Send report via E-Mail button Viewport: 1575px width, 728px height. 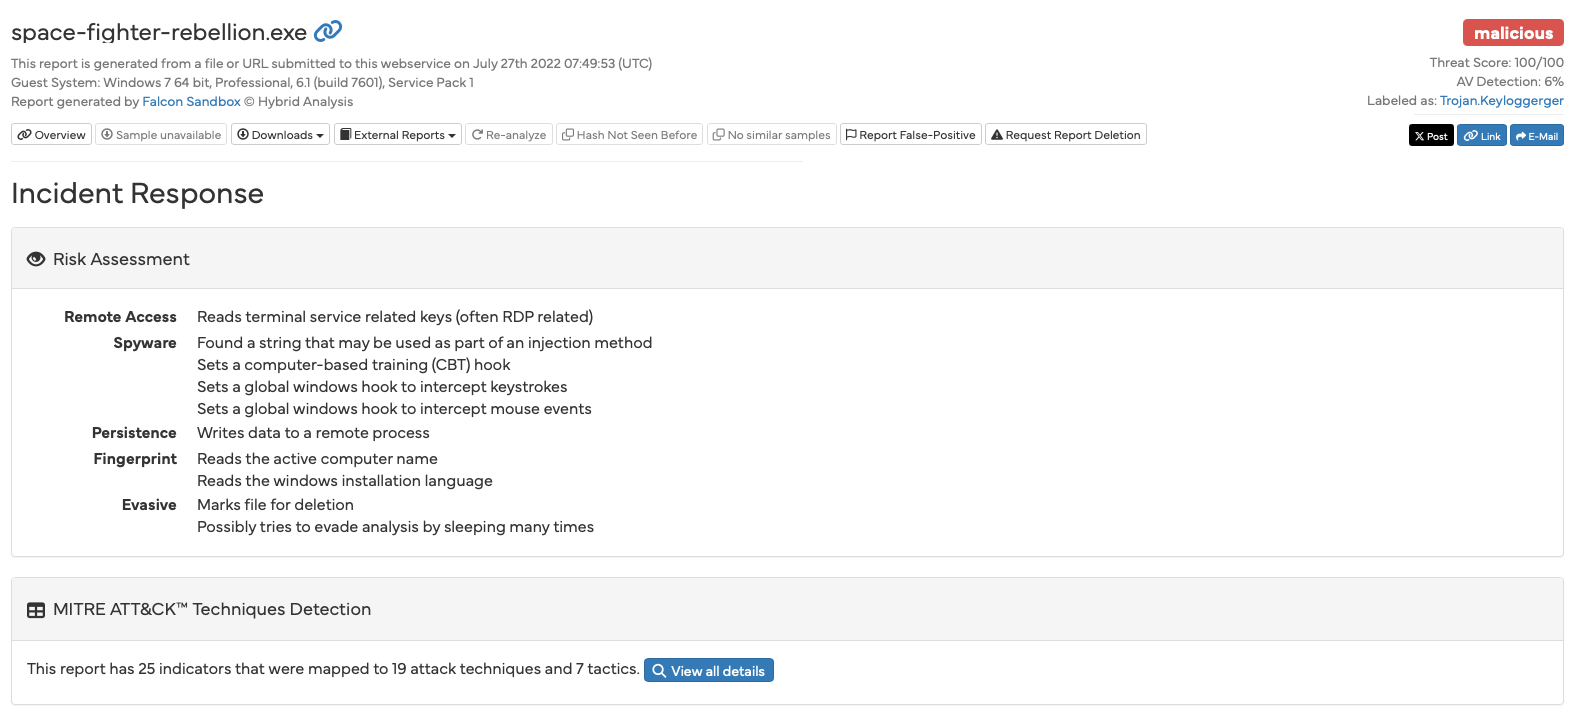point(1536,136)
